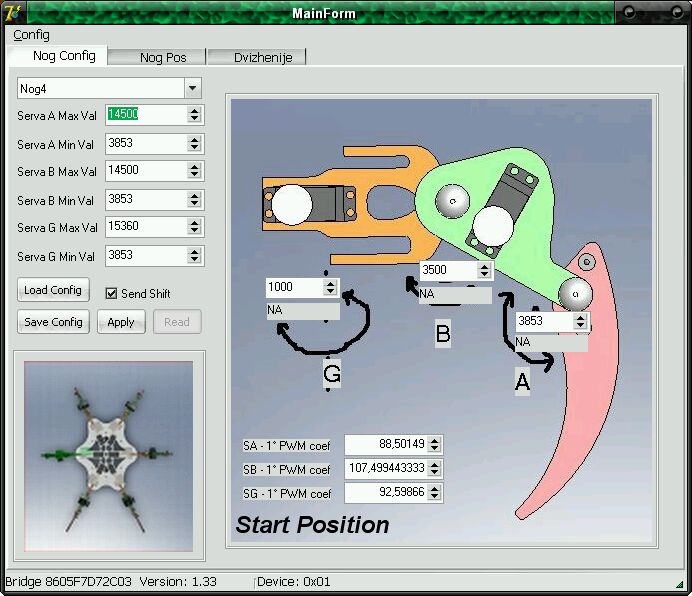Click the hexapod robot preview image
This screenshot has width=692, height=596.
click(108, 455)
